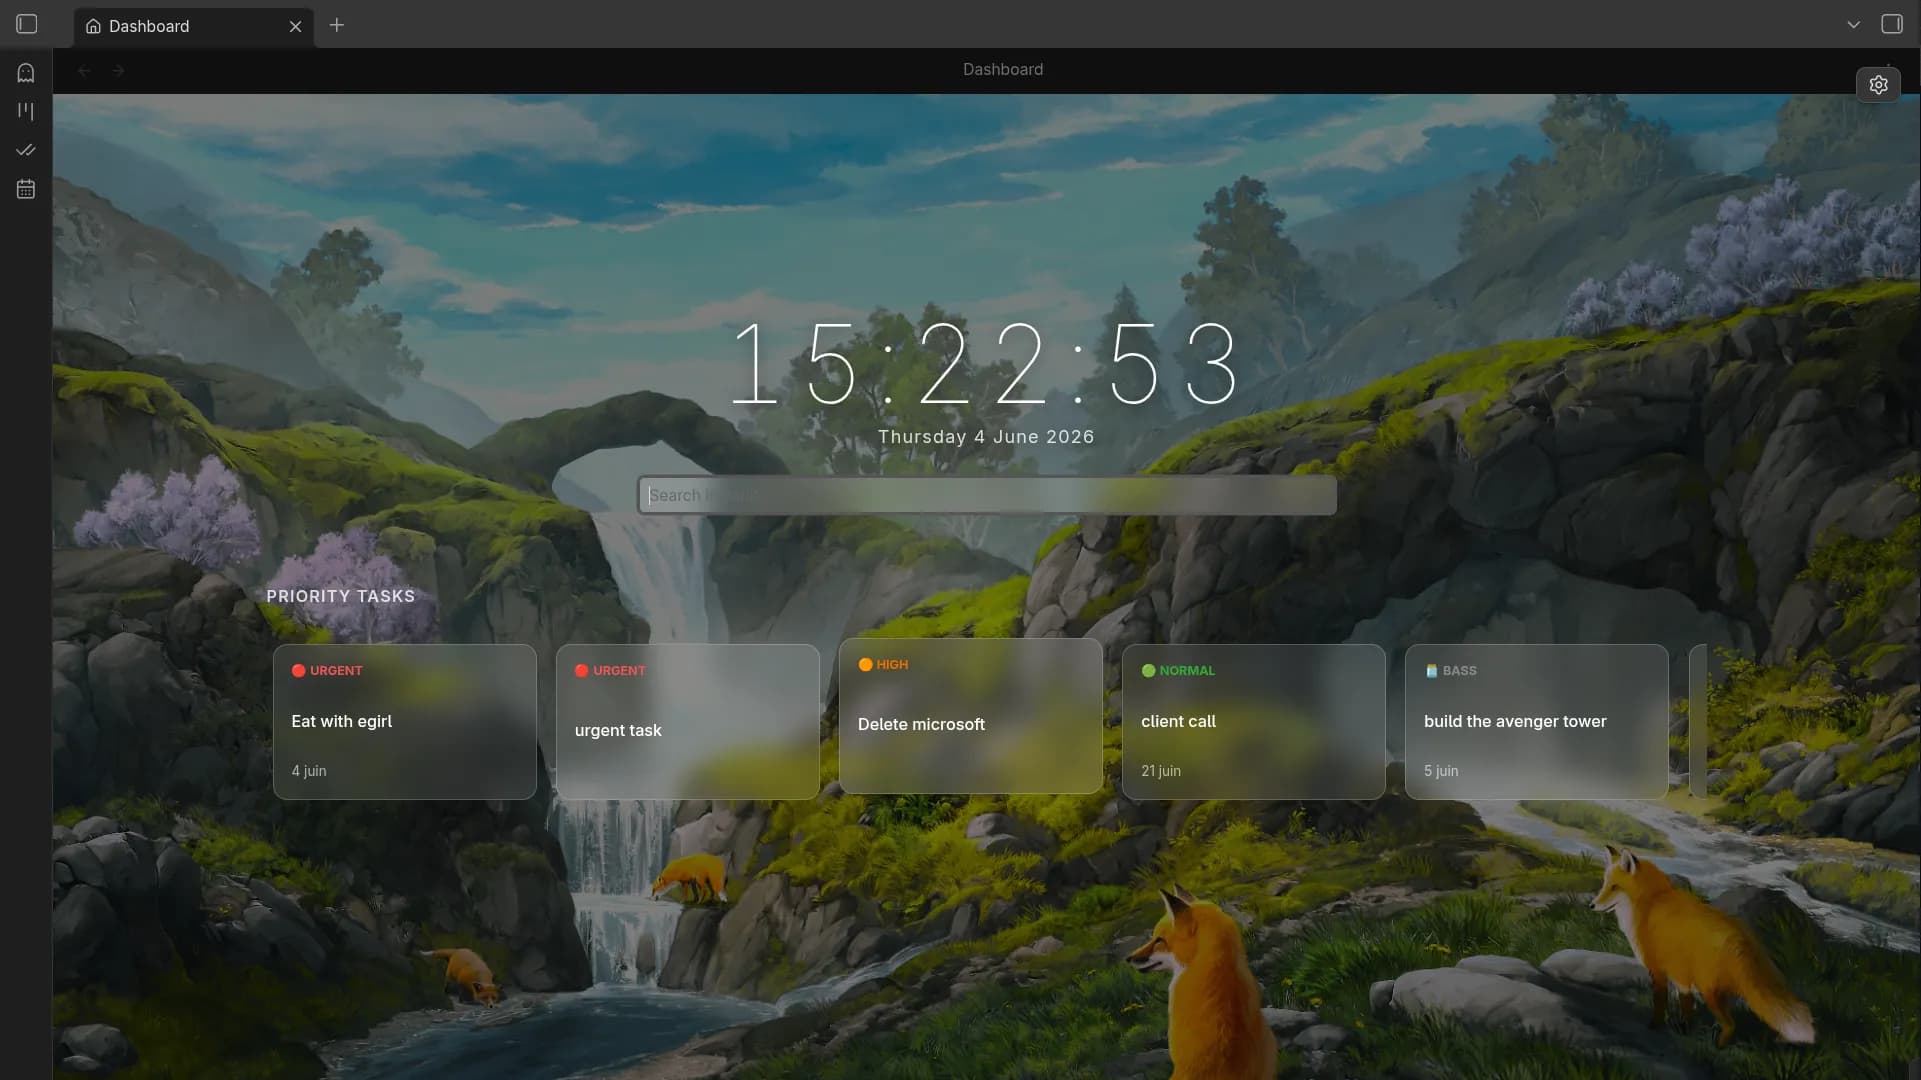Open a new tab with plus icon

(337, 25)
